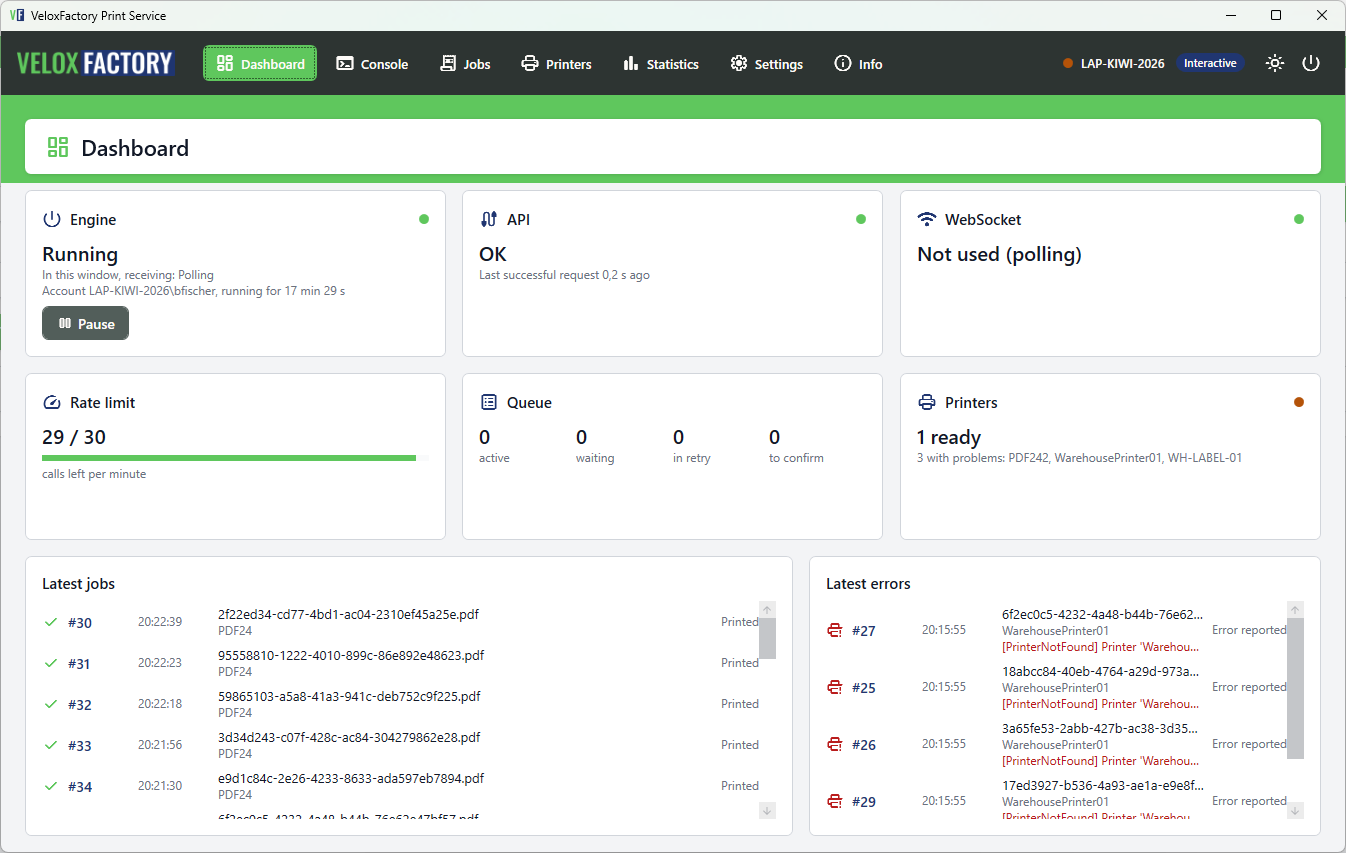Click the Dashboard grid icon in the page title
This screenshot has width=1346, height=853.
[58, 148]
